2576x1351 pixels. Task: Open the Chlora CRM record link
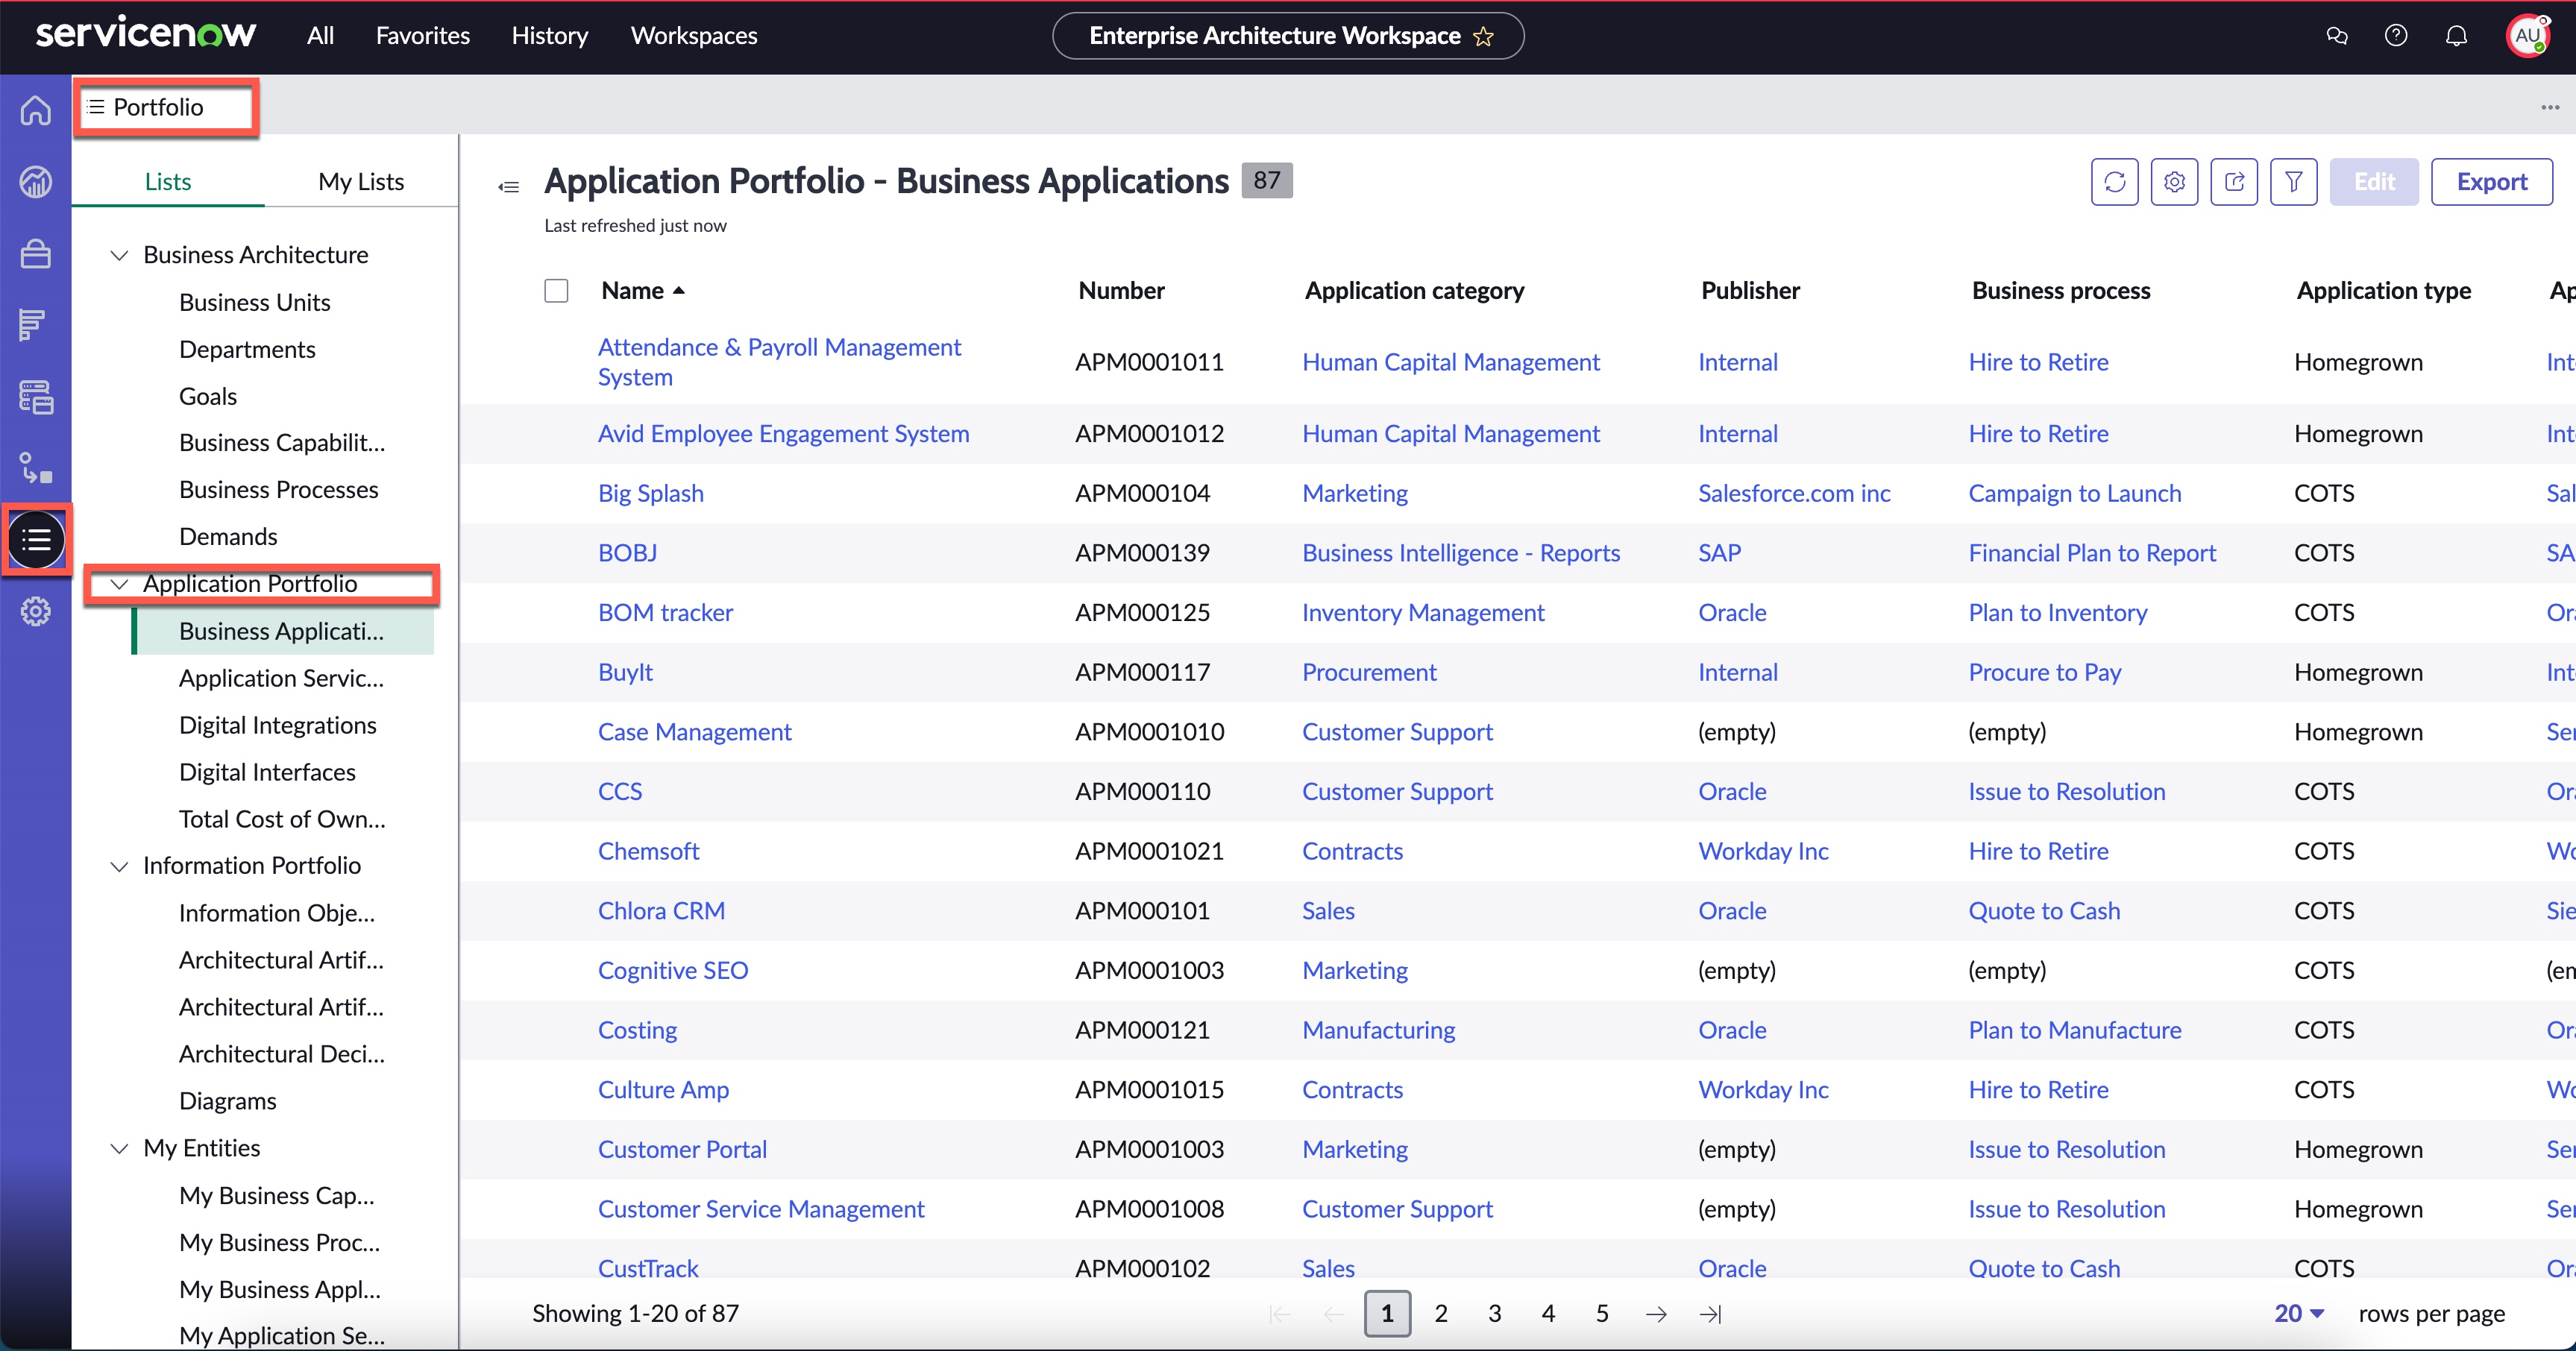coord(662,911)
